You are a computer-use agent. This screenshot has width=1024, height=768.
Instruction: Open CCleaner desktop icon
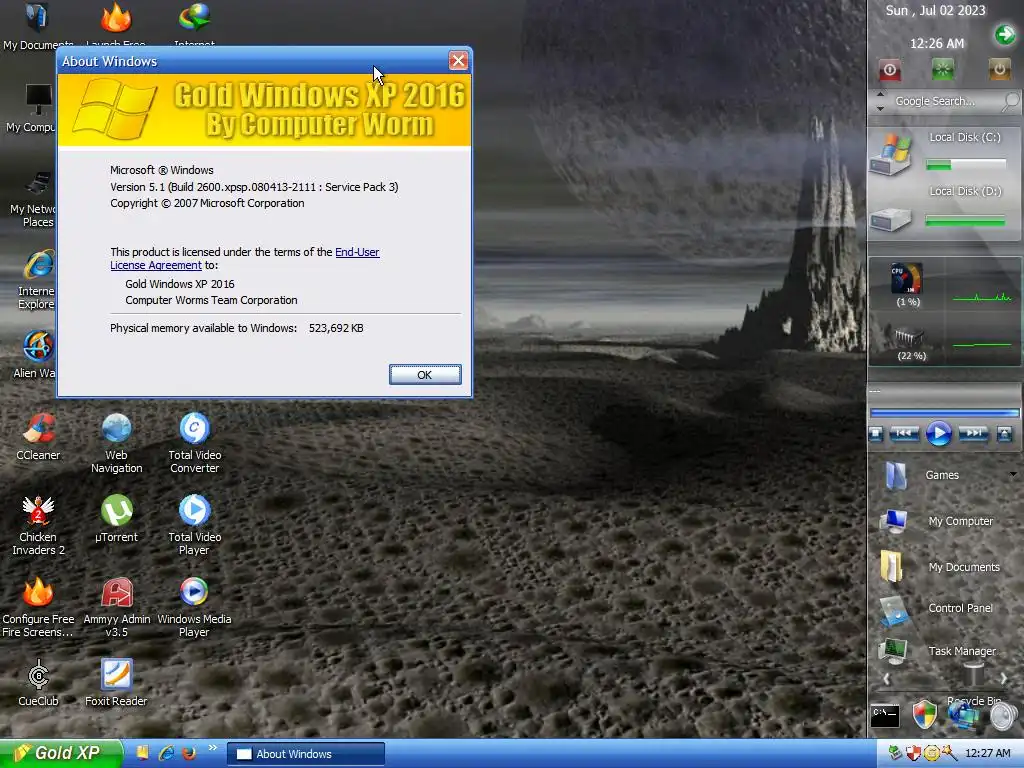click(38, 437)
